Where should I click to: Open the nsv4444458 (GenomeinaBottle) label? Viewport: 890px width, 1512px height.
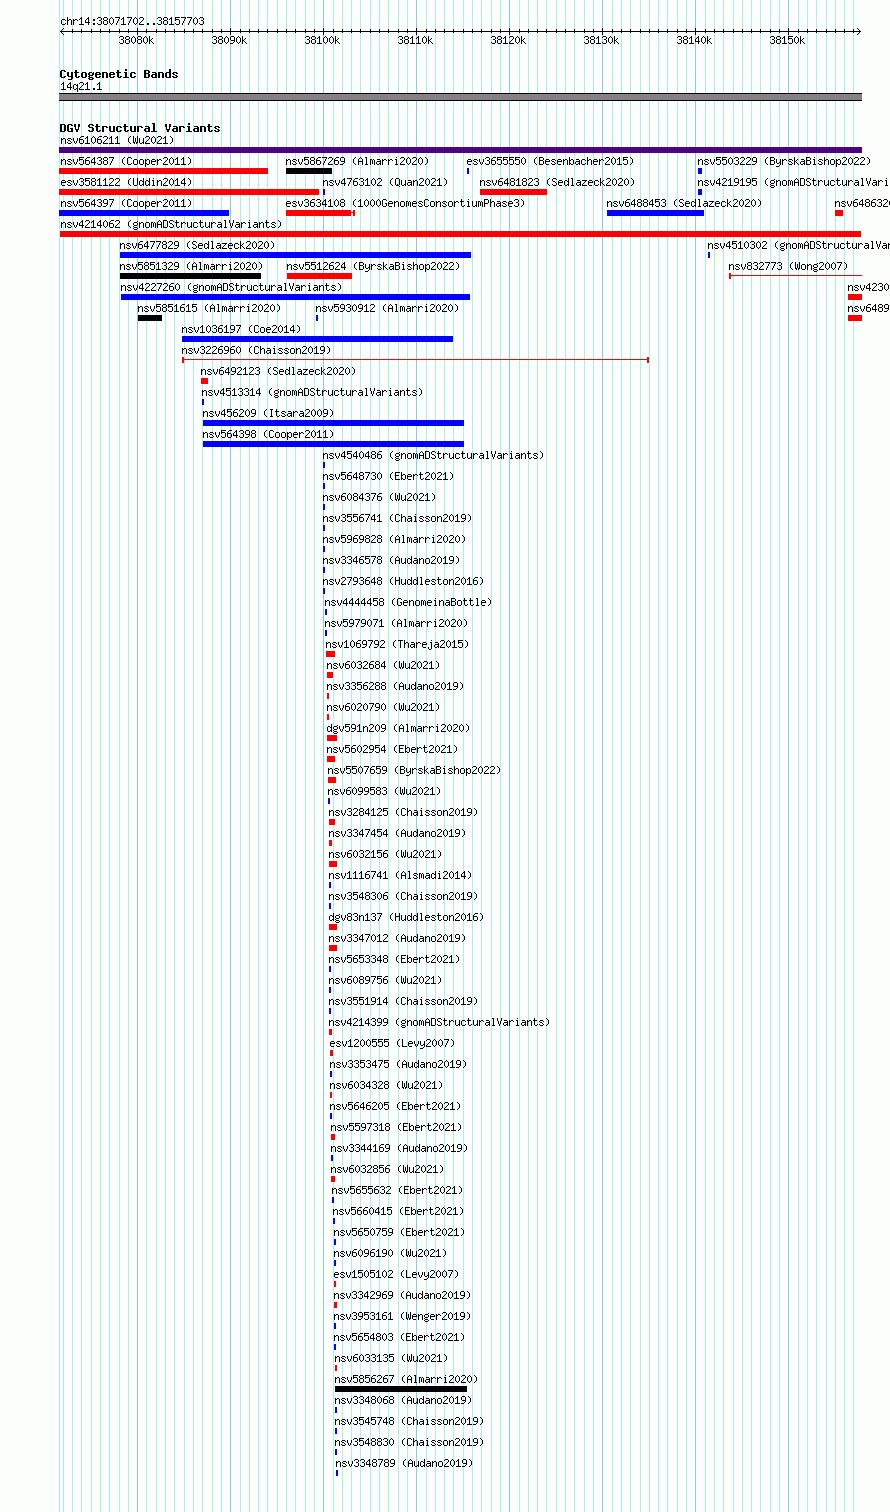click(x=408, y=602)
